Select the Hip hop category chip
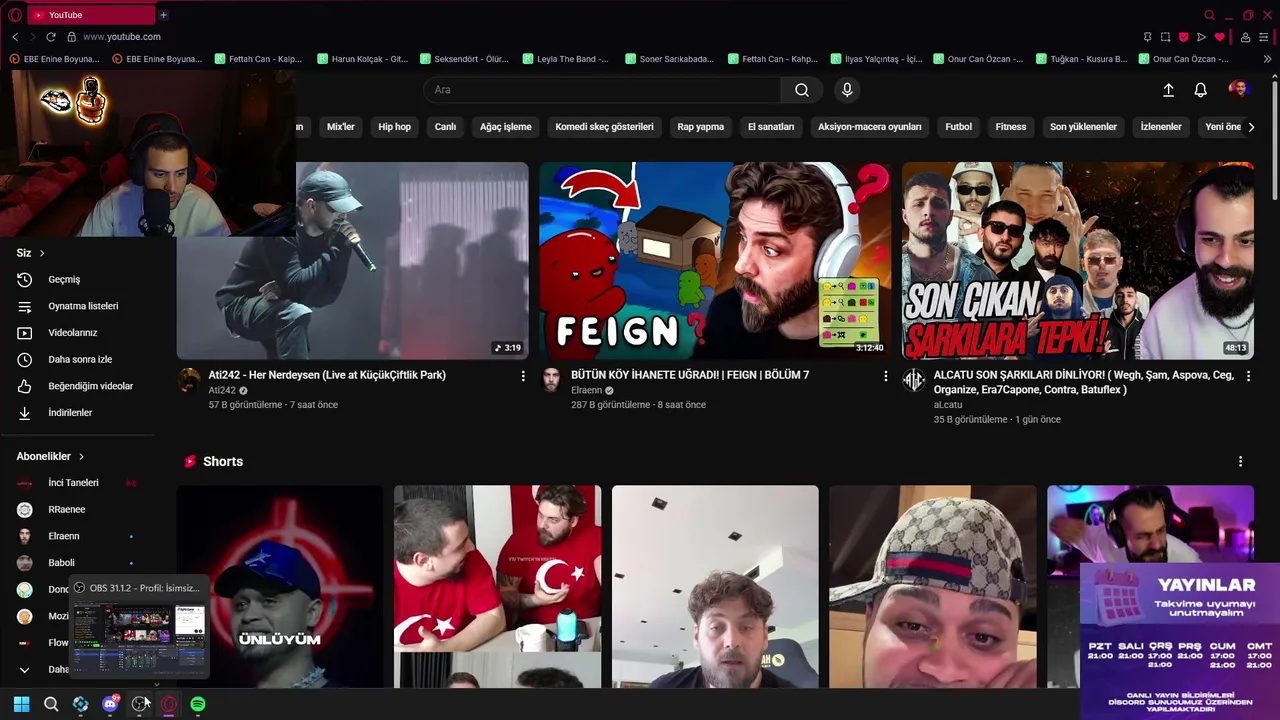 395,127
